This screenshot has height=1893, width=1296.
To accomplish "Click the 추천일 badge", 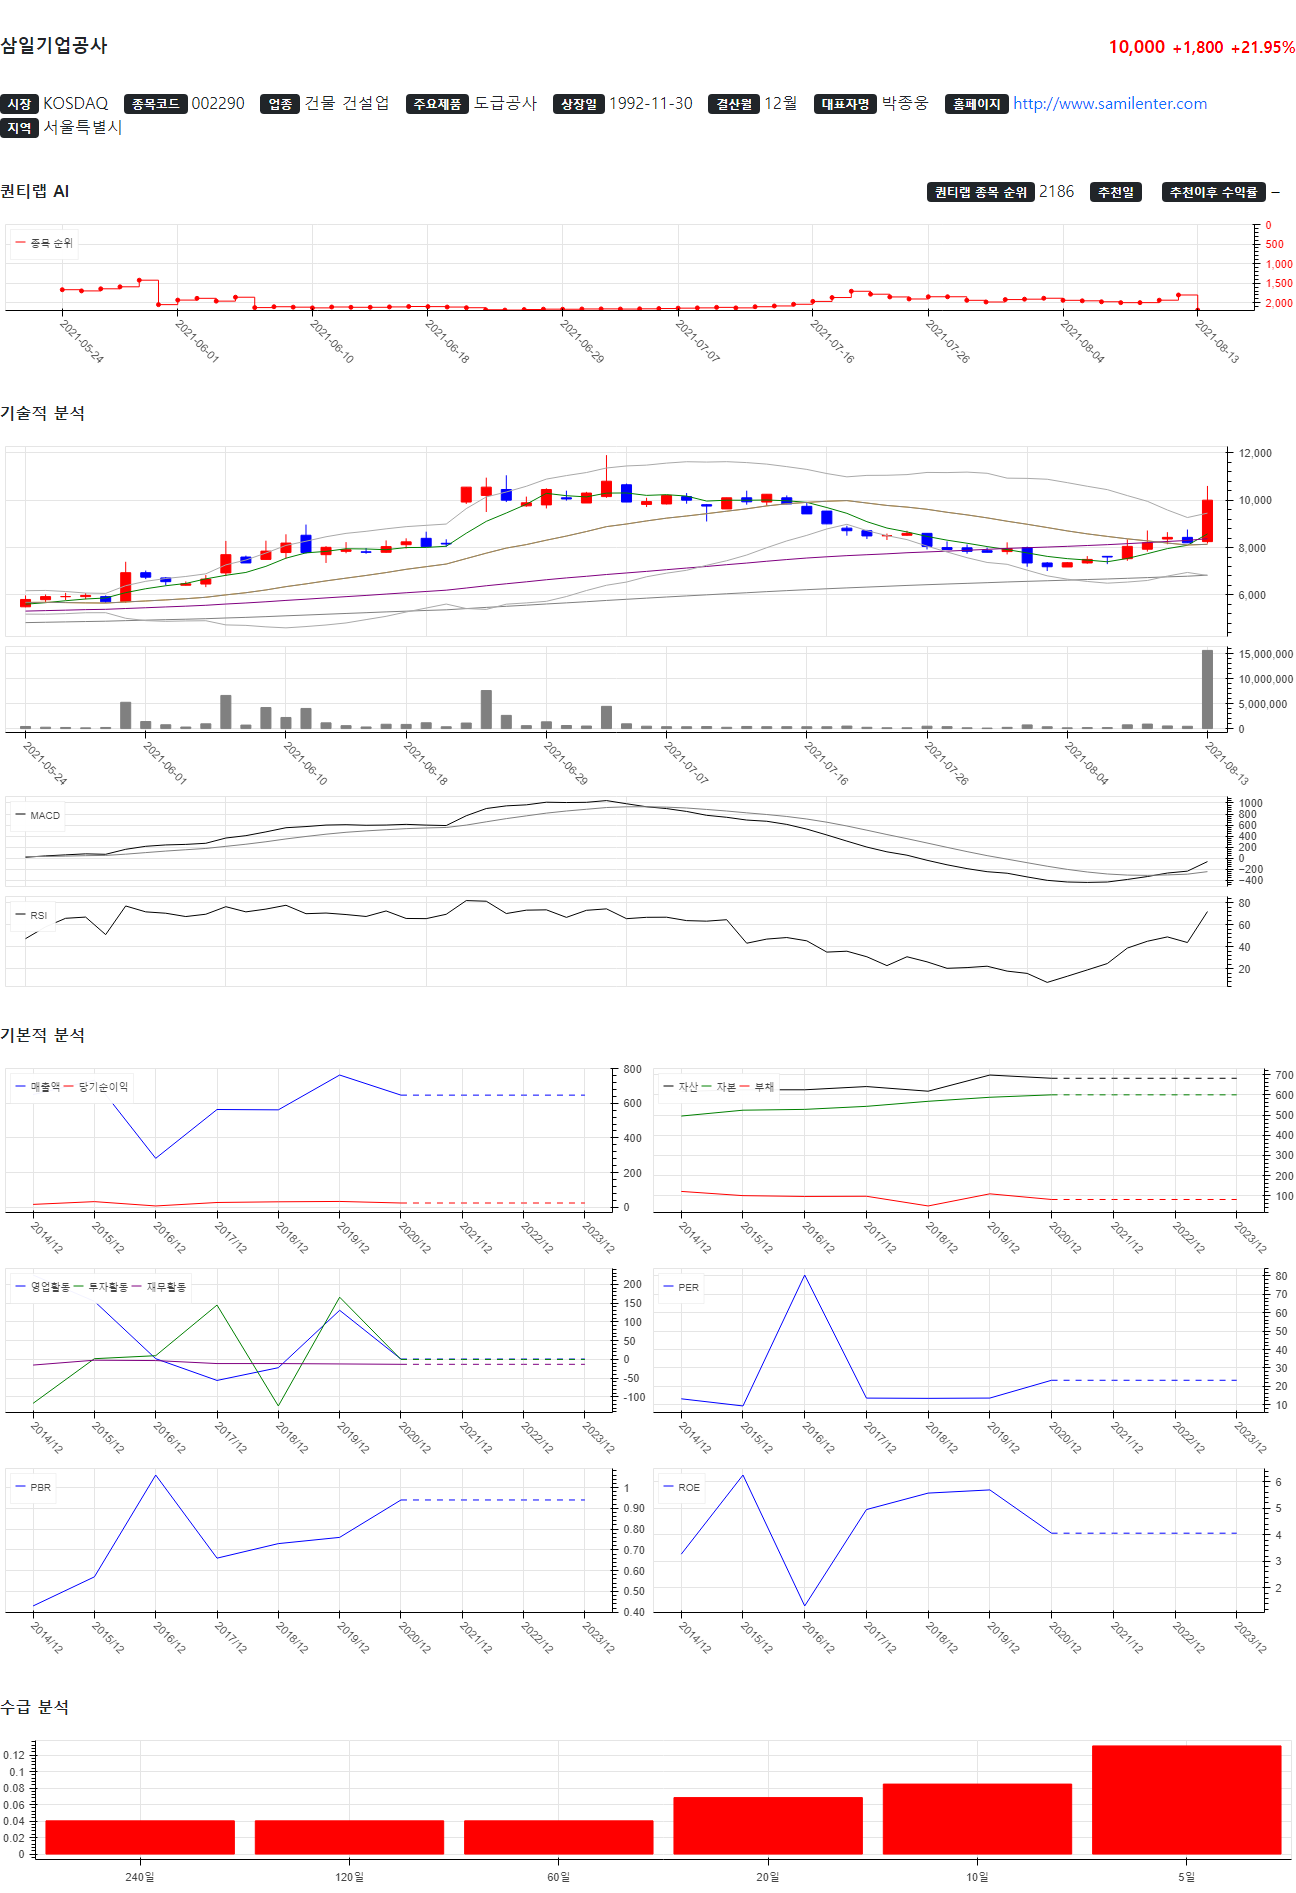I will pos(1116,192).
